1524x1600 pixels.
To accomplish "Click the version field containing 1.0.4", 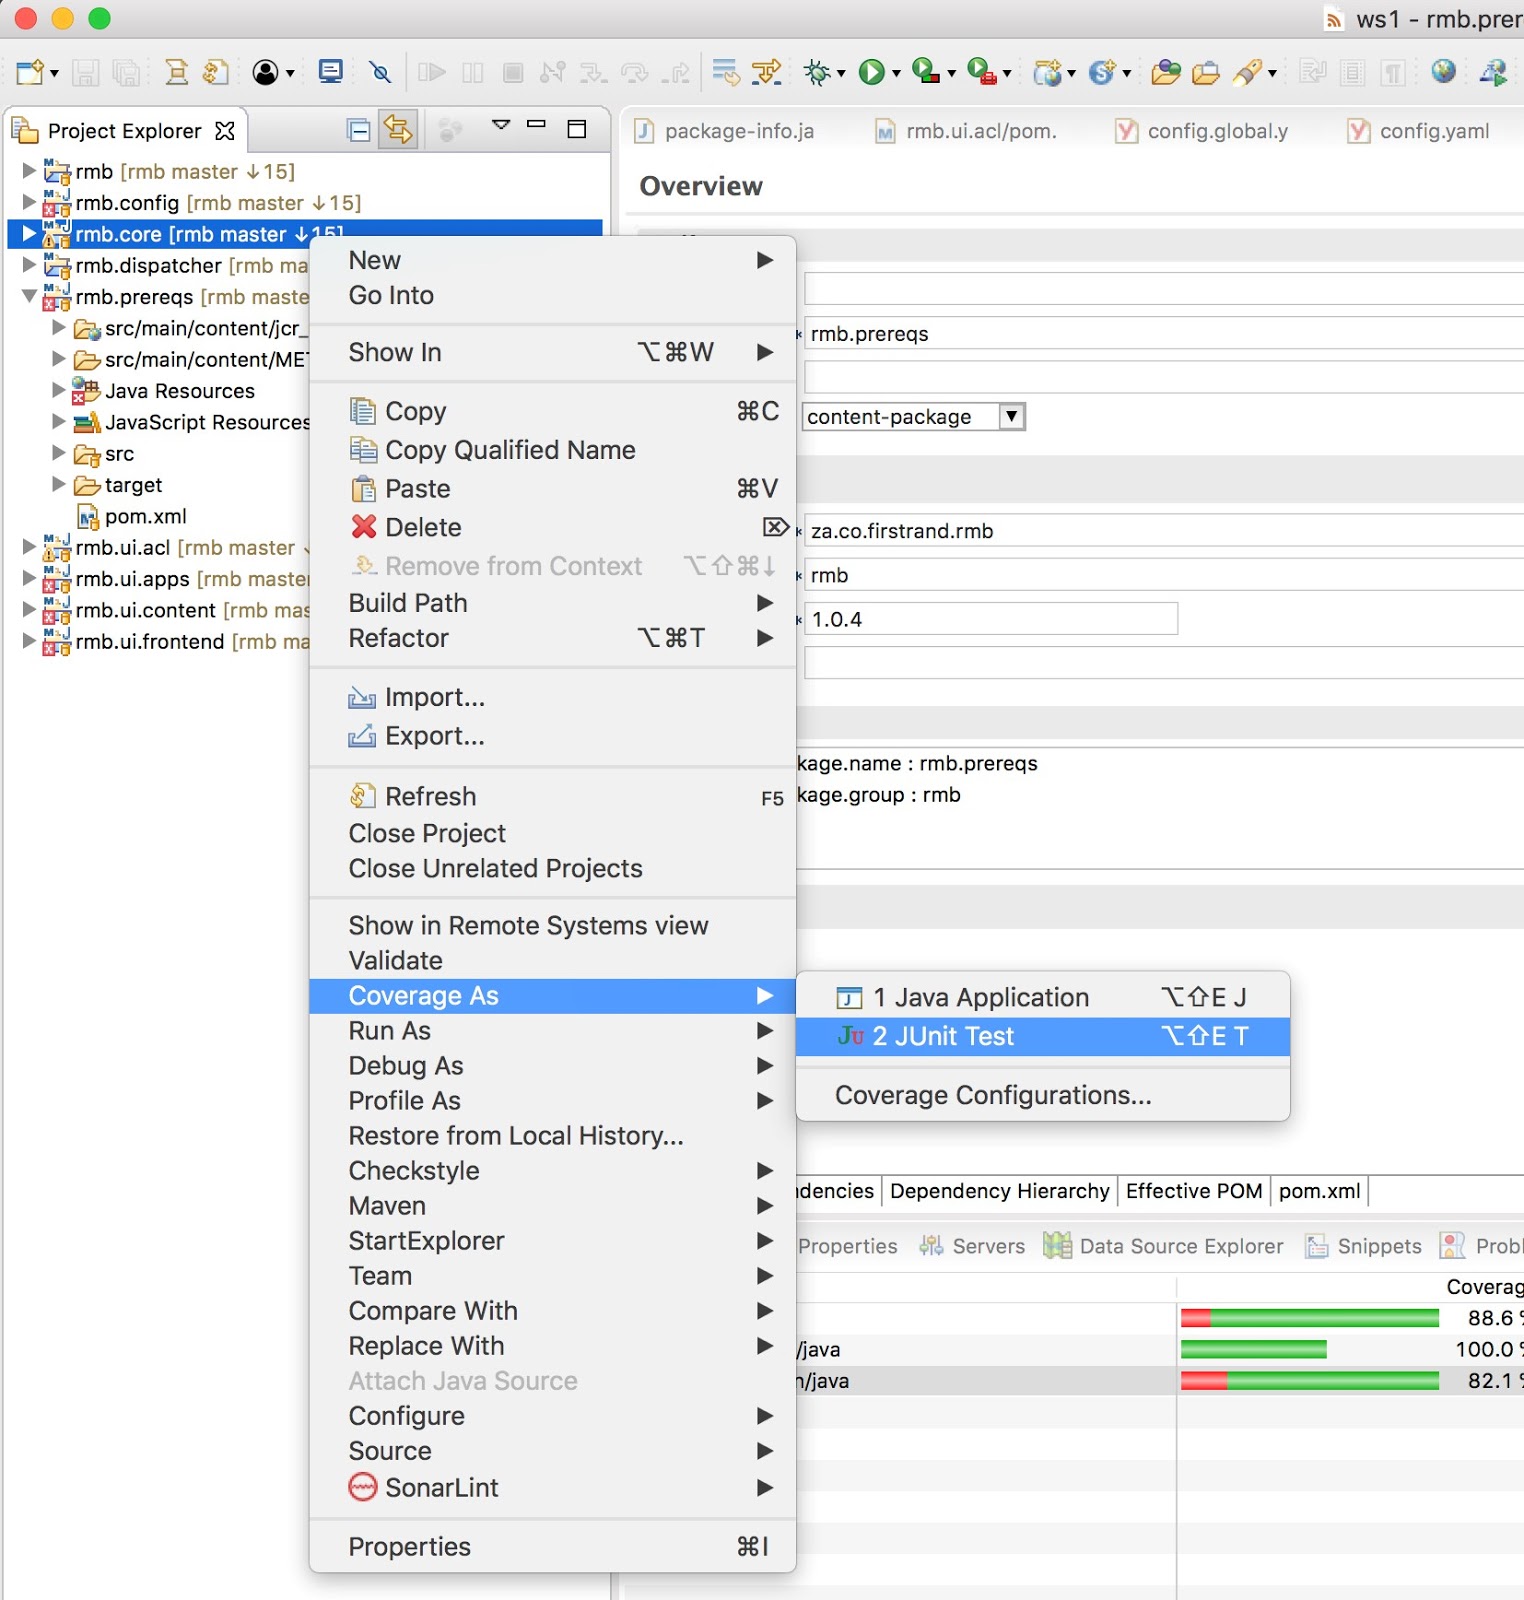I will point(991,619).
